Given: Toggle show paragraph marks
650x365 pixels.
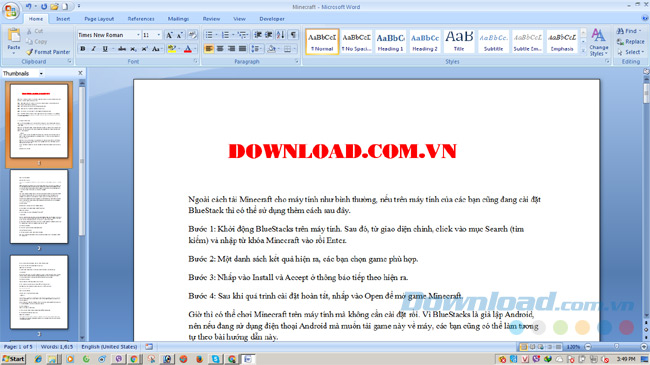Looking at the screenshot, I should [x=293, y=35].
